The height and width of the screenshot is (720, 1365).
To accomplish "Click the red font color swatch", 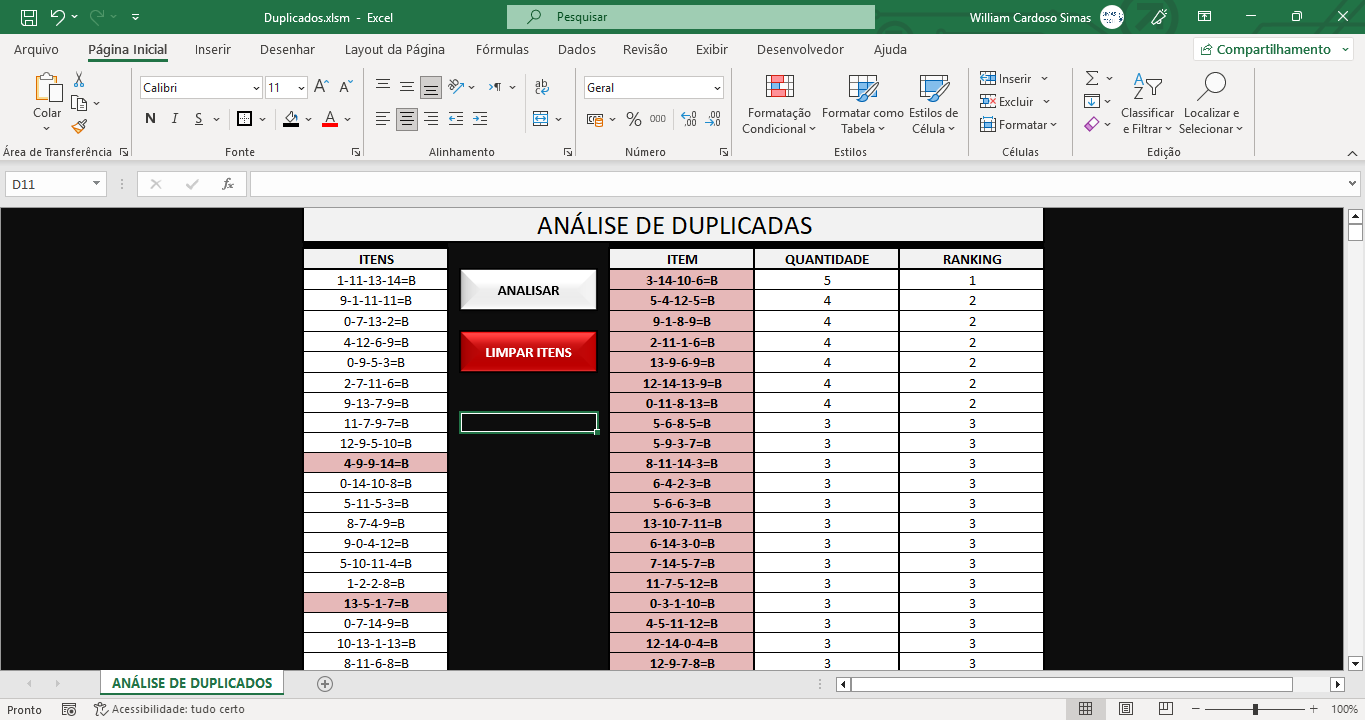I will pyautogui.click(x=330, y=119).
